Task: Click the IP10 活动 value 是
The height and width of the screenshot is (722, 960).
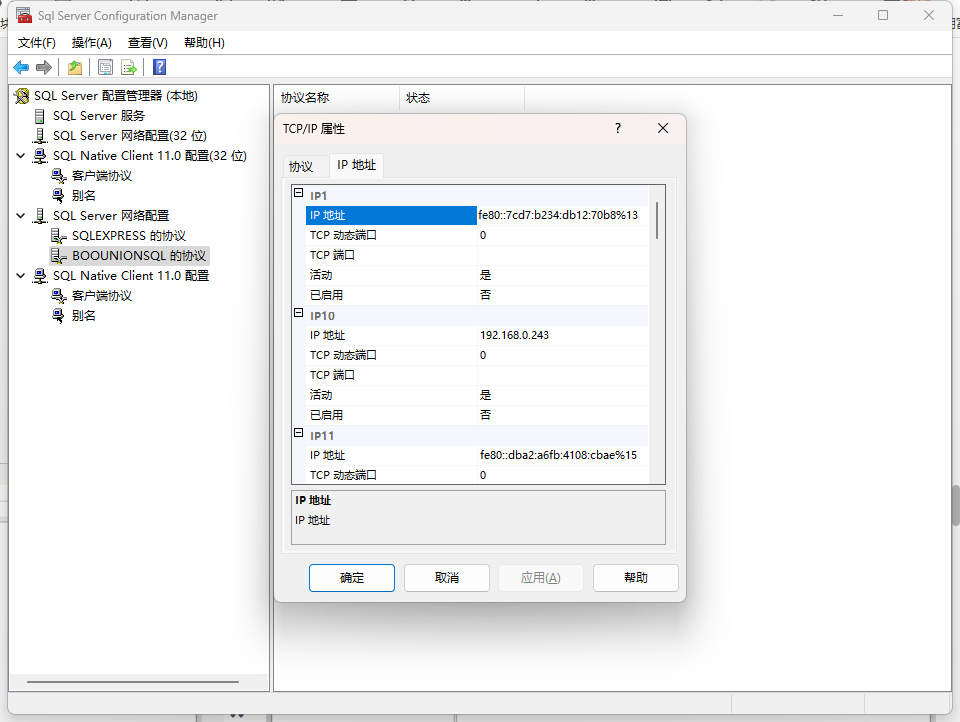Action: [486, 396]
